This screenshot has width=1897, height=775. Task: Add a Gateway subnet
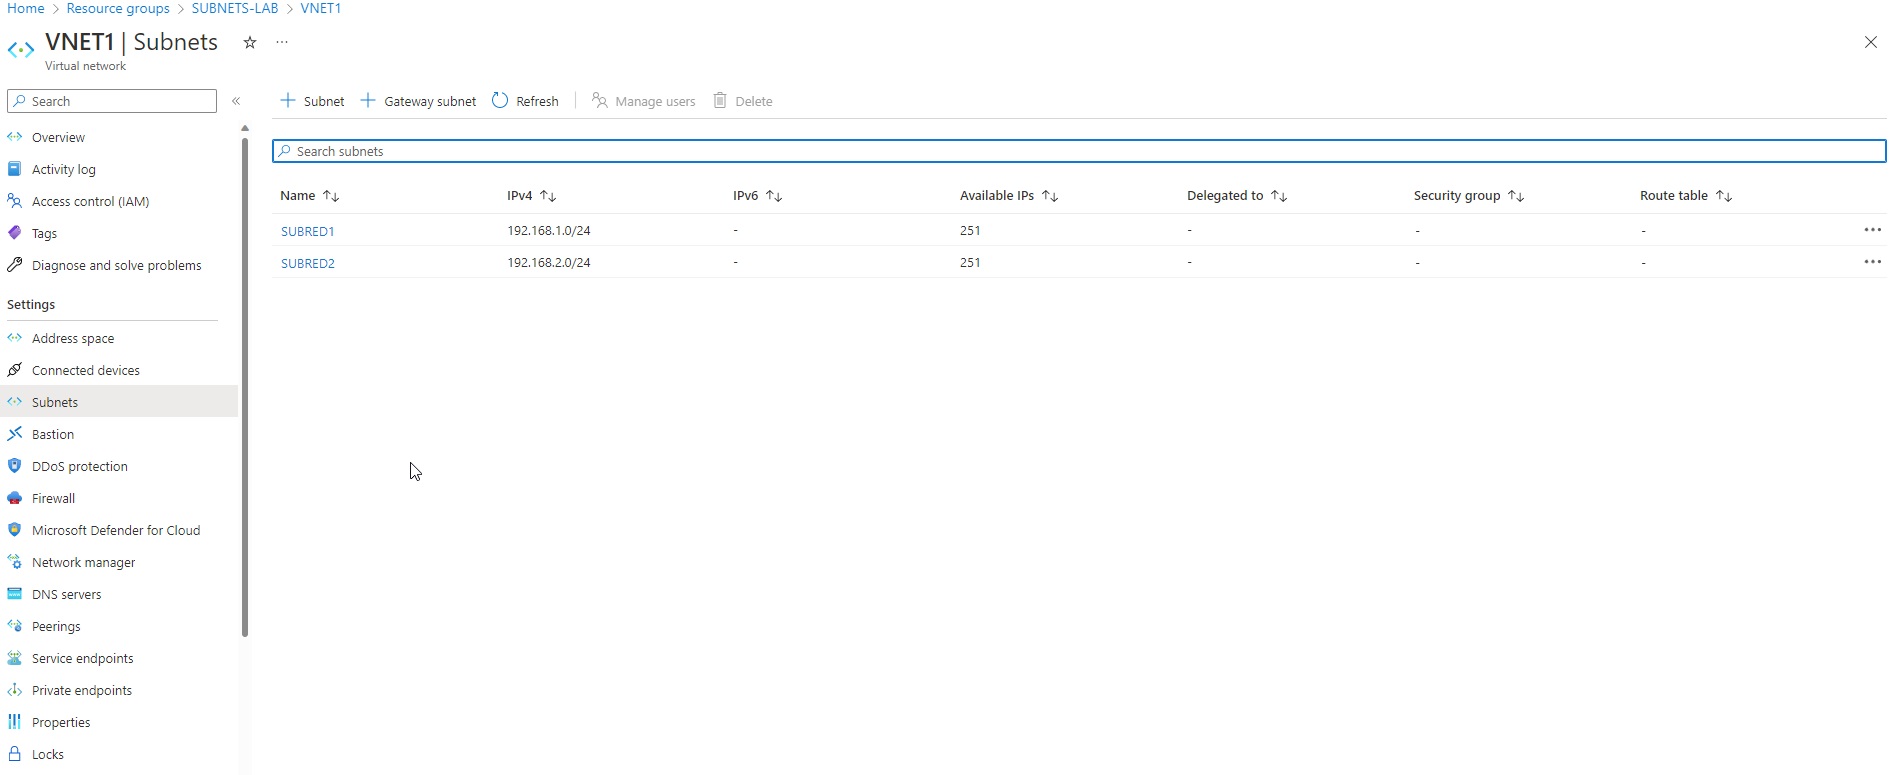[x=418, y=101]
